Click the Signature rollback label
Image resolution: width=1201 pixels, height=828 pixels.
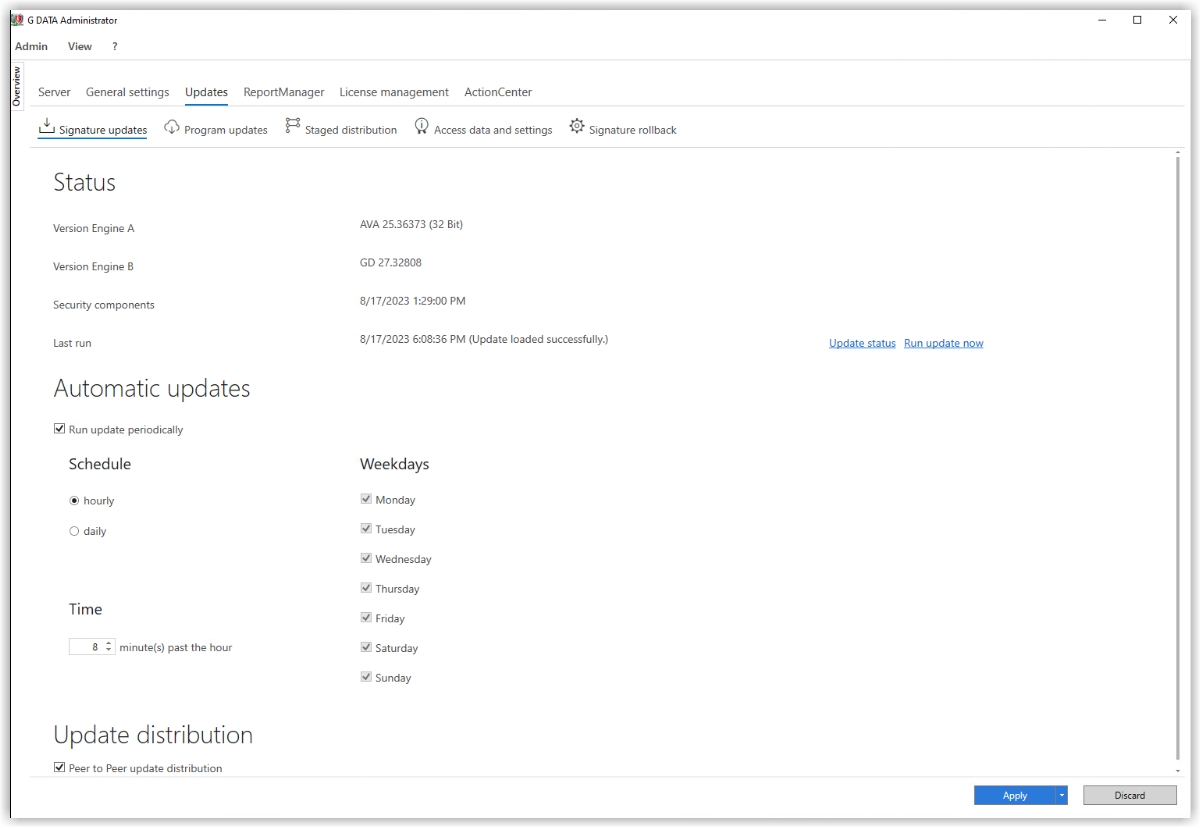tap(633, 130)
